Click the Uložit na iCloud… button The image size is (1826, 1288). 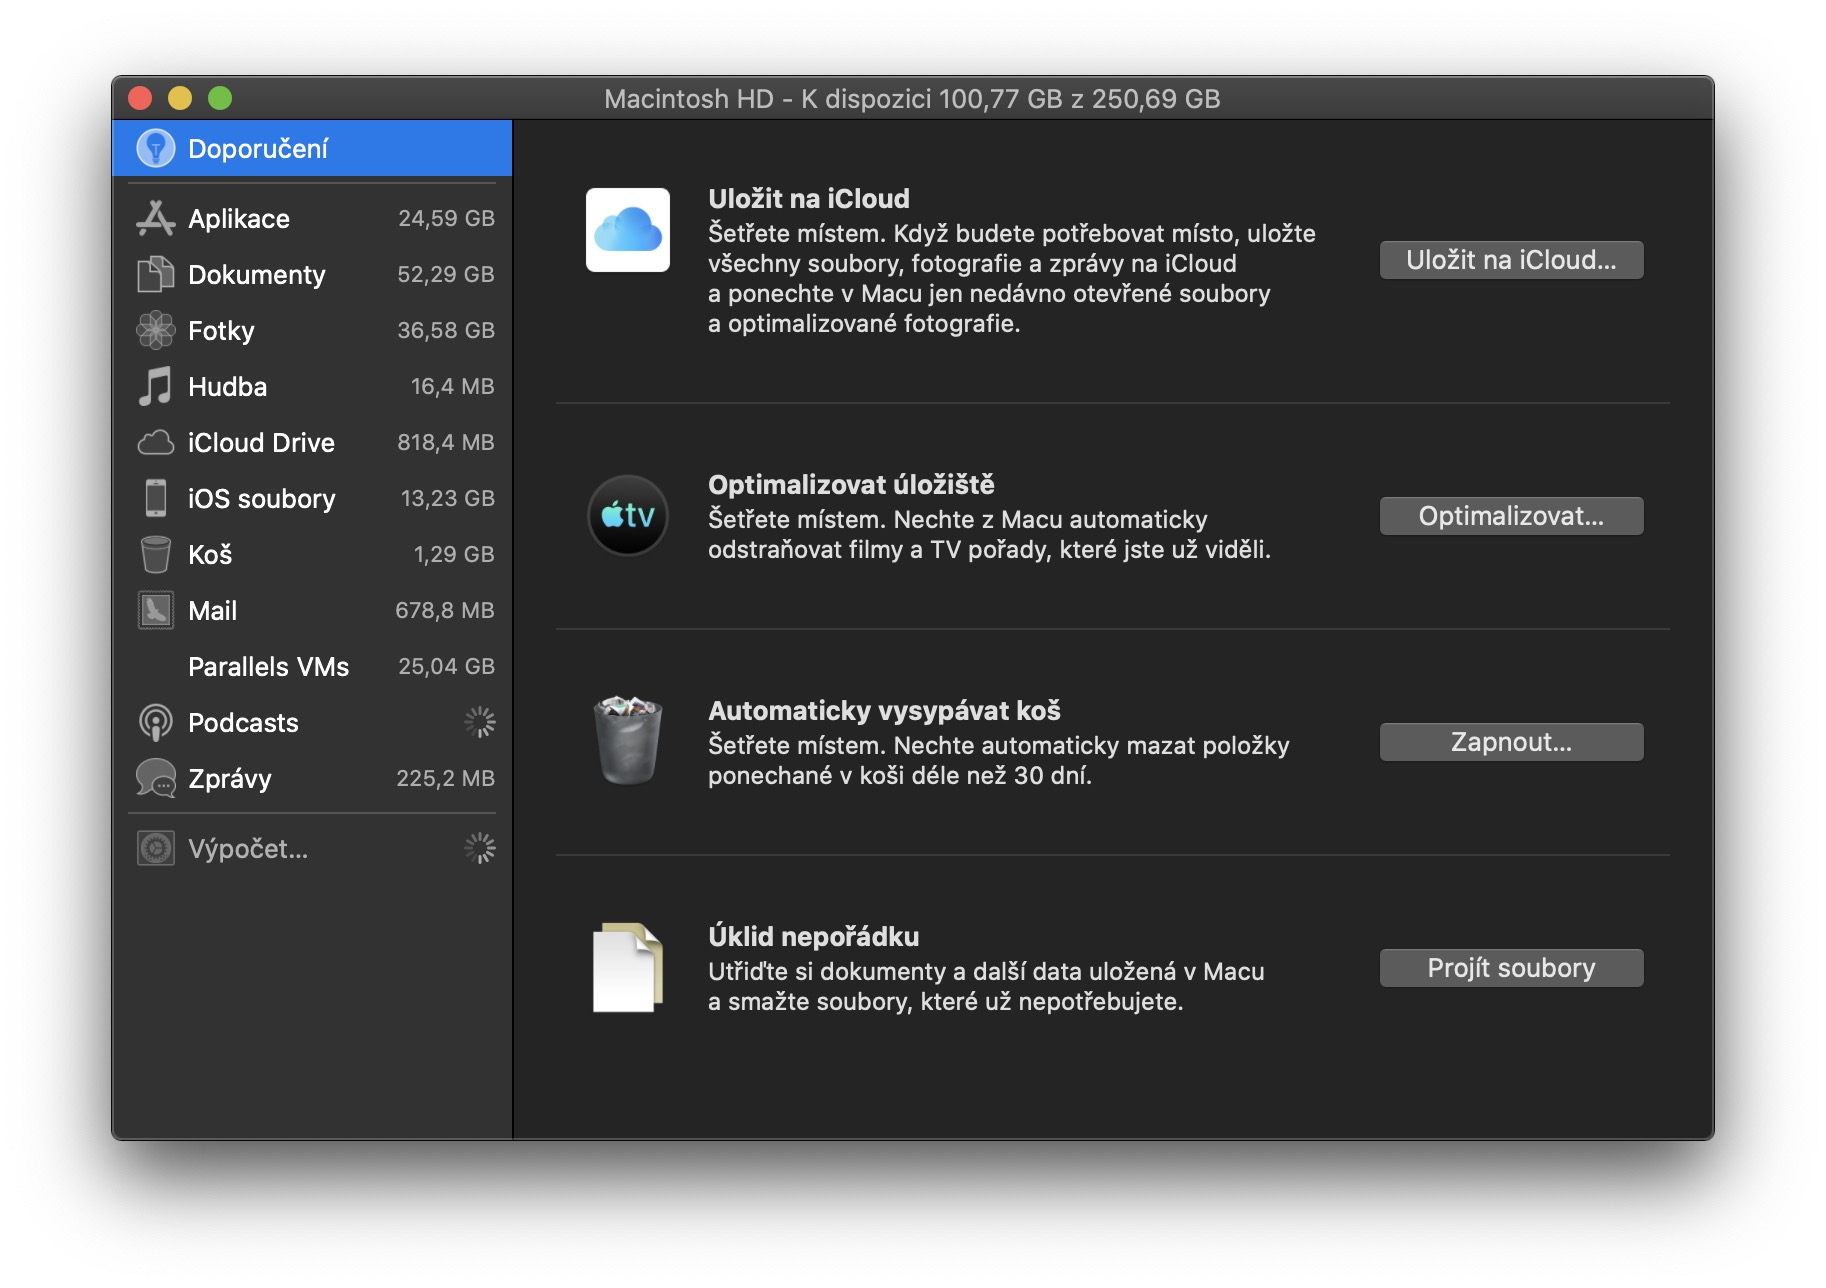[1511, 260]
